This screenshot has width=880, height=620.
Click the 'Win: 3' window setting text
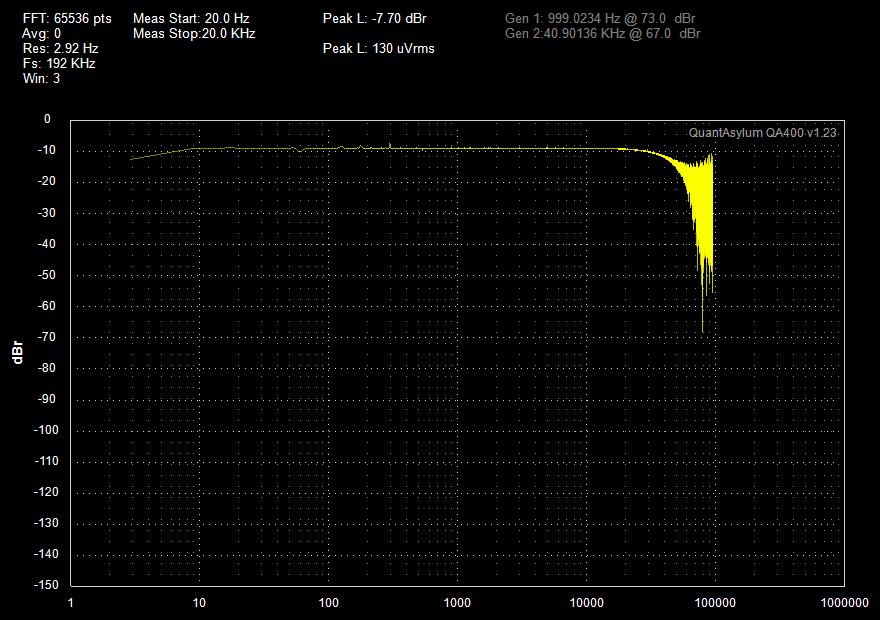coord(42,79)
